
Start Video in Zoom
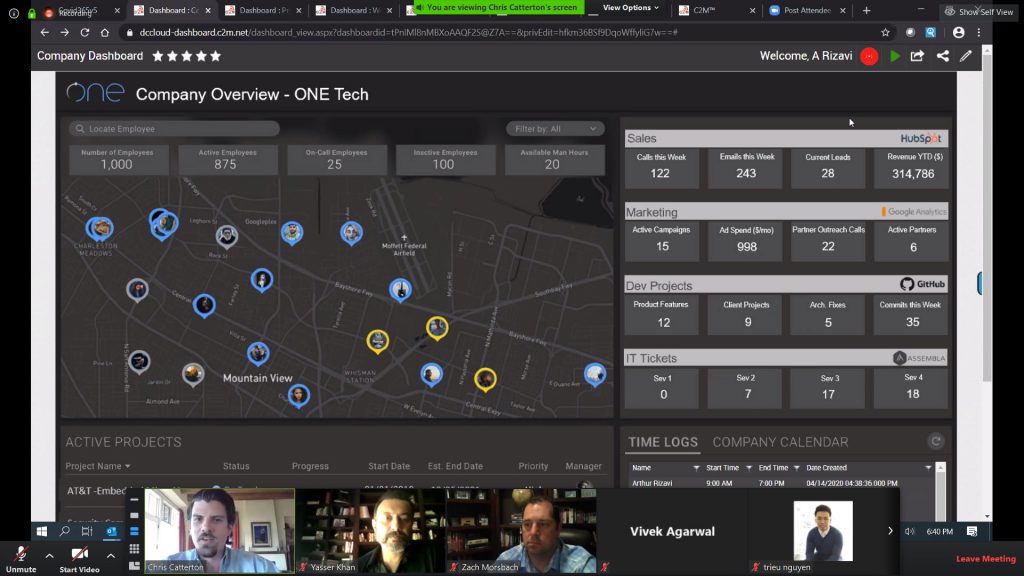(80, 559)
